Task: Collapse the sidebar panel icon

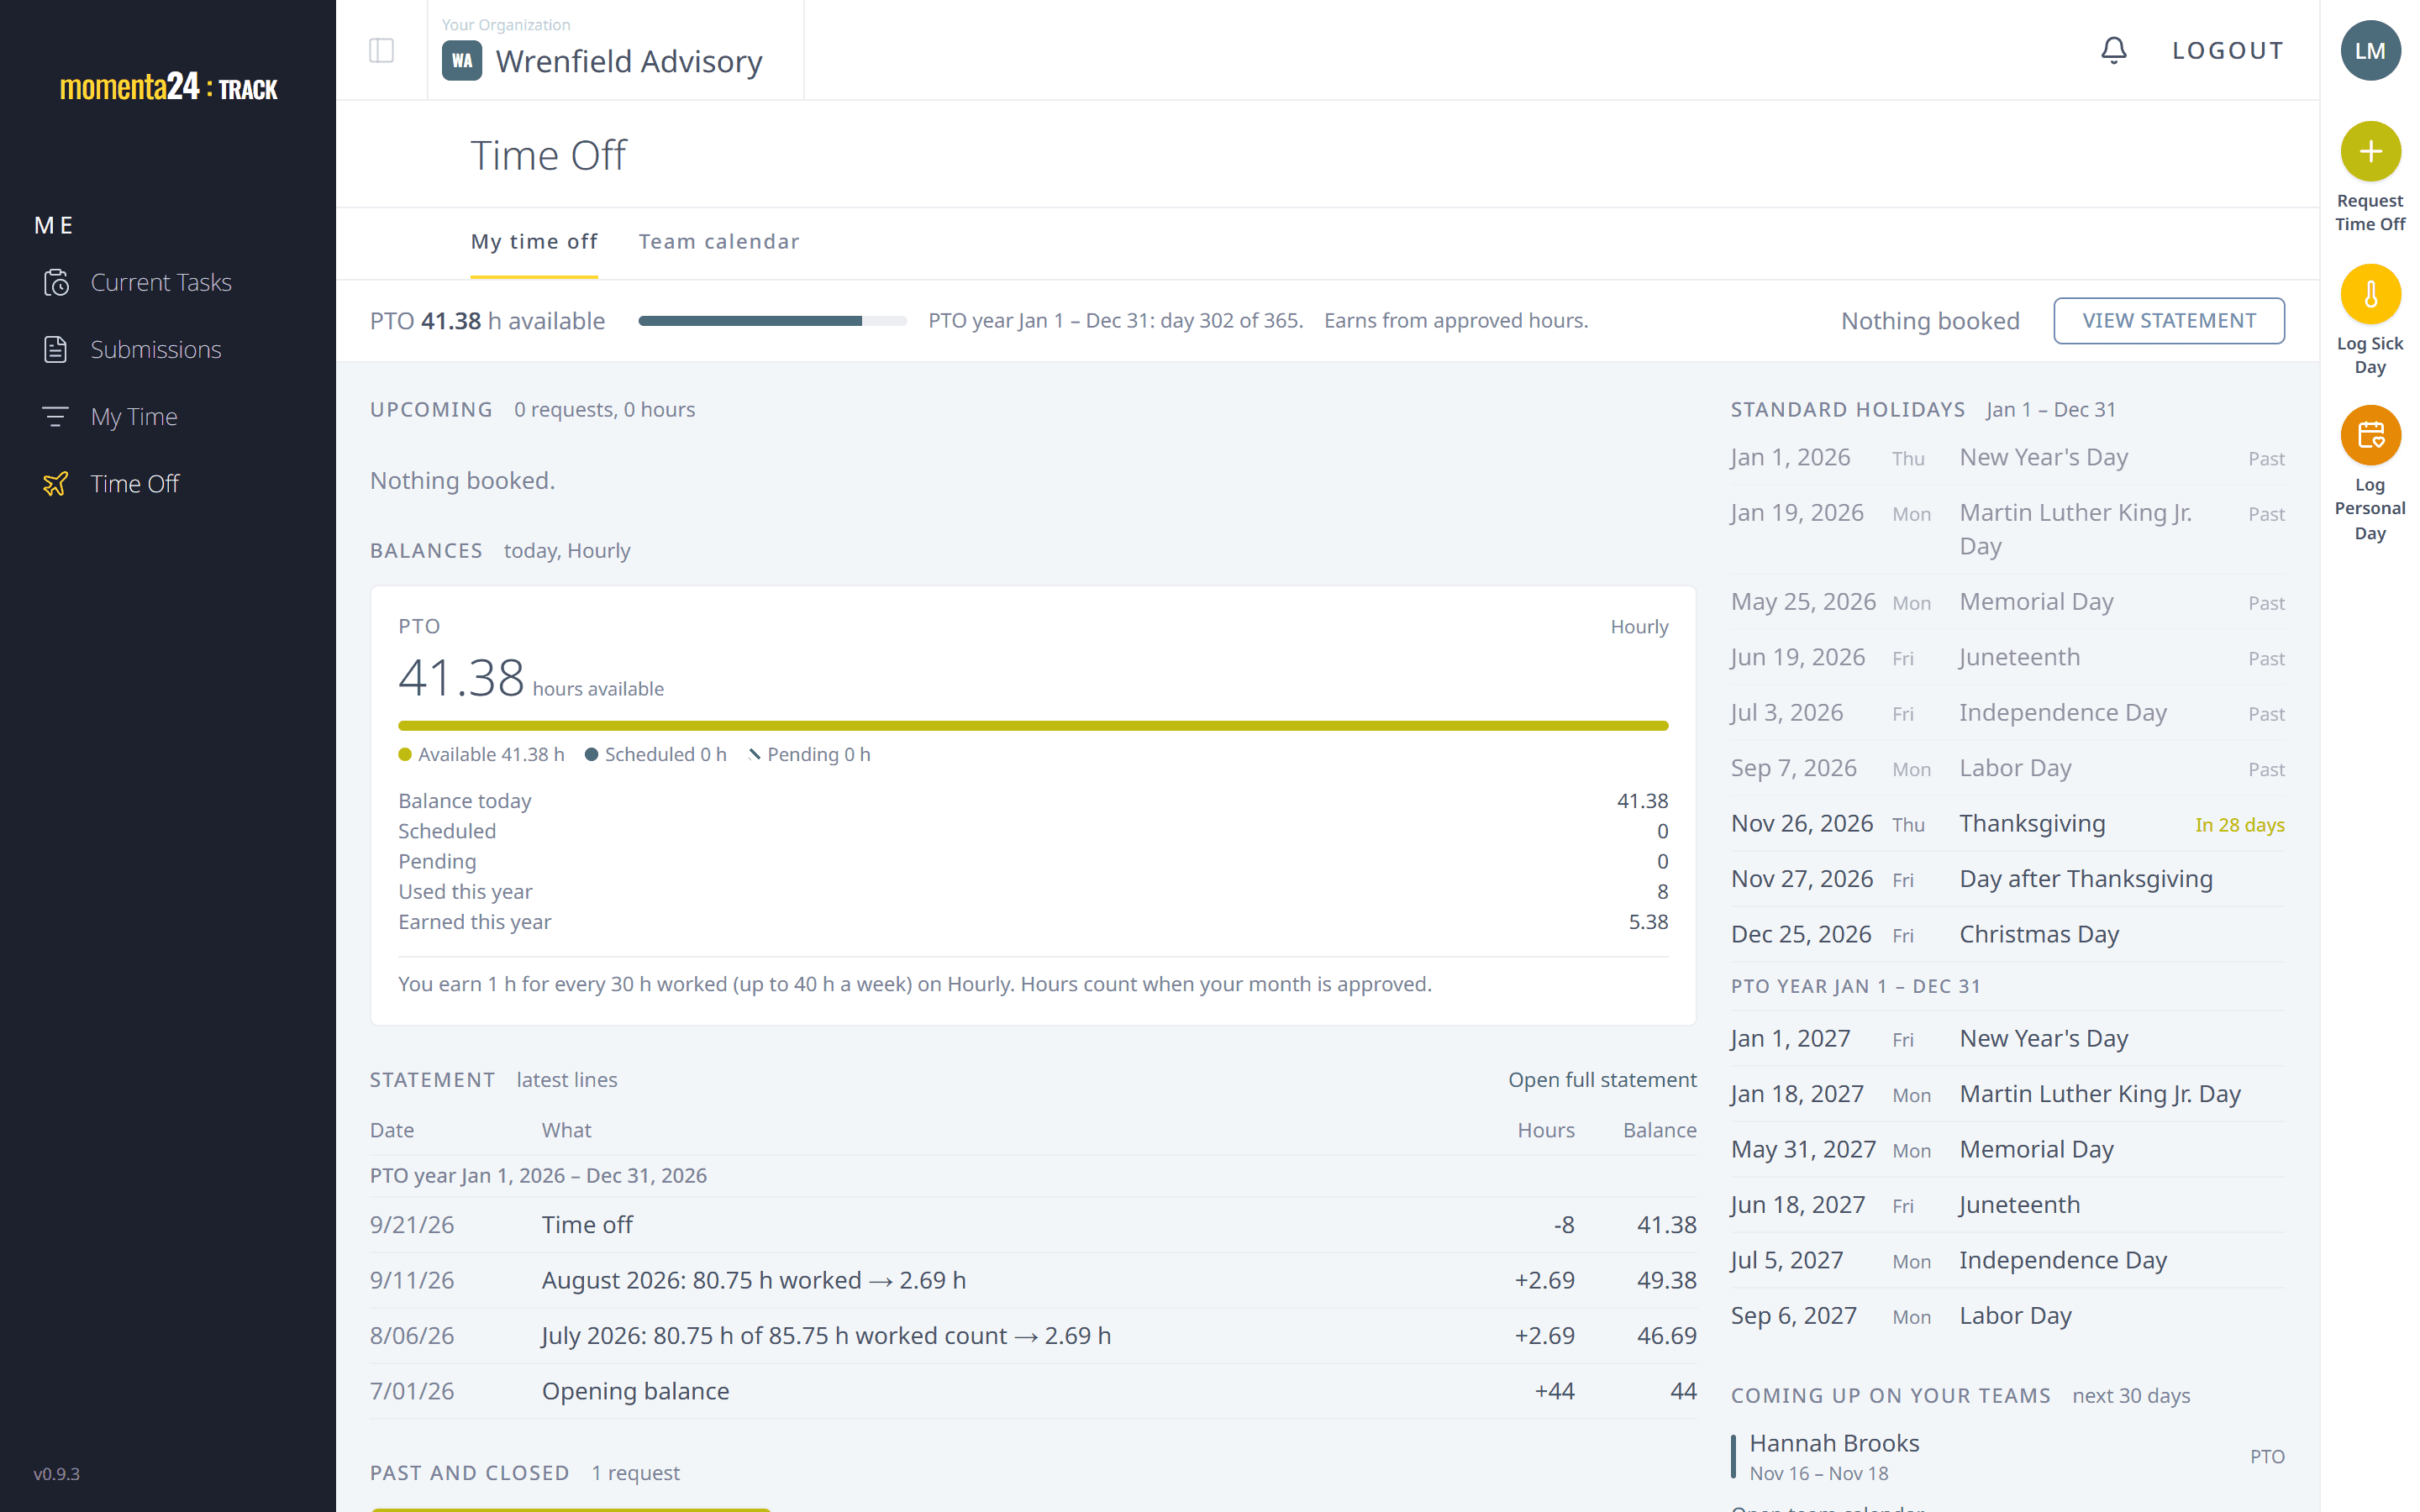Action: click(381, 50)
